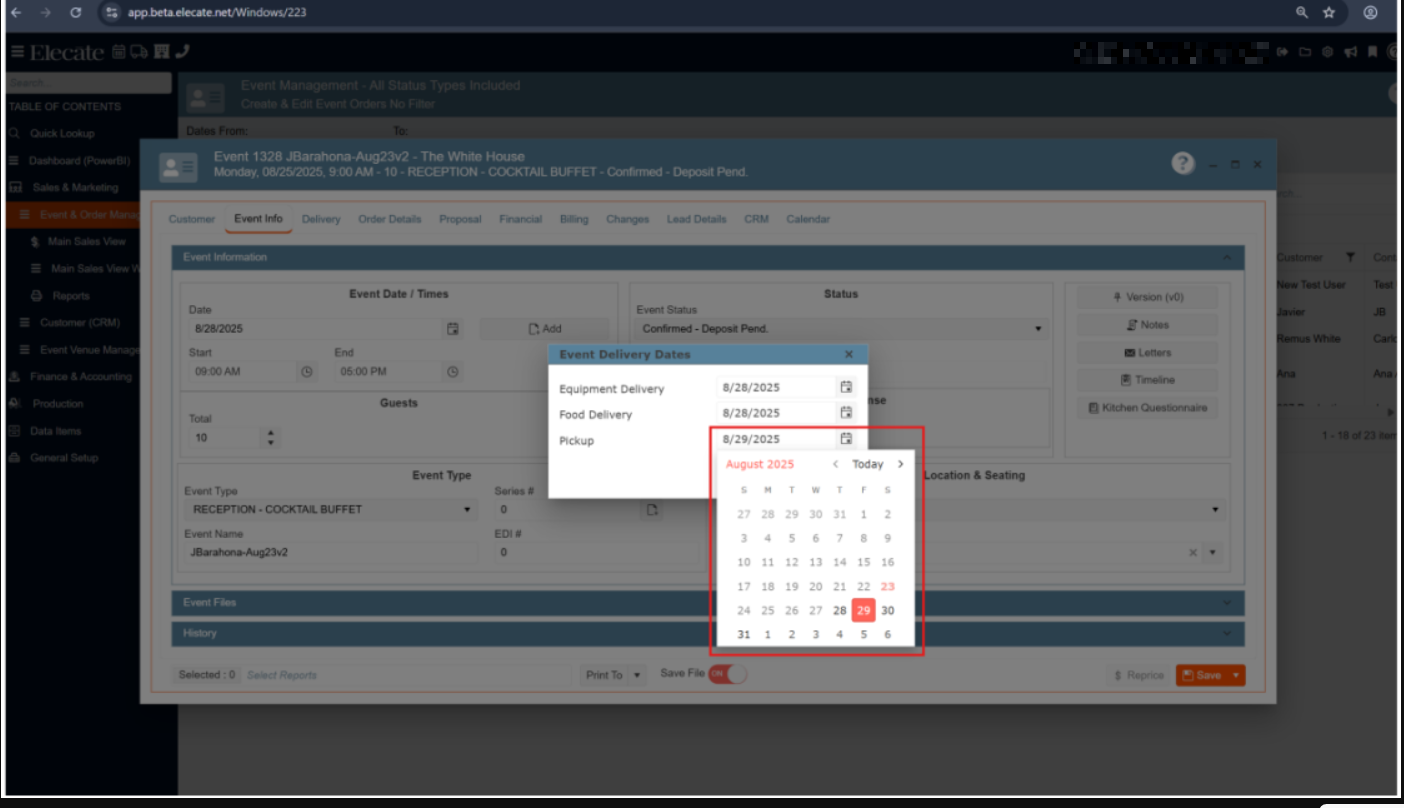Expand the History section

pyautogui.click(x=707, y=633)
